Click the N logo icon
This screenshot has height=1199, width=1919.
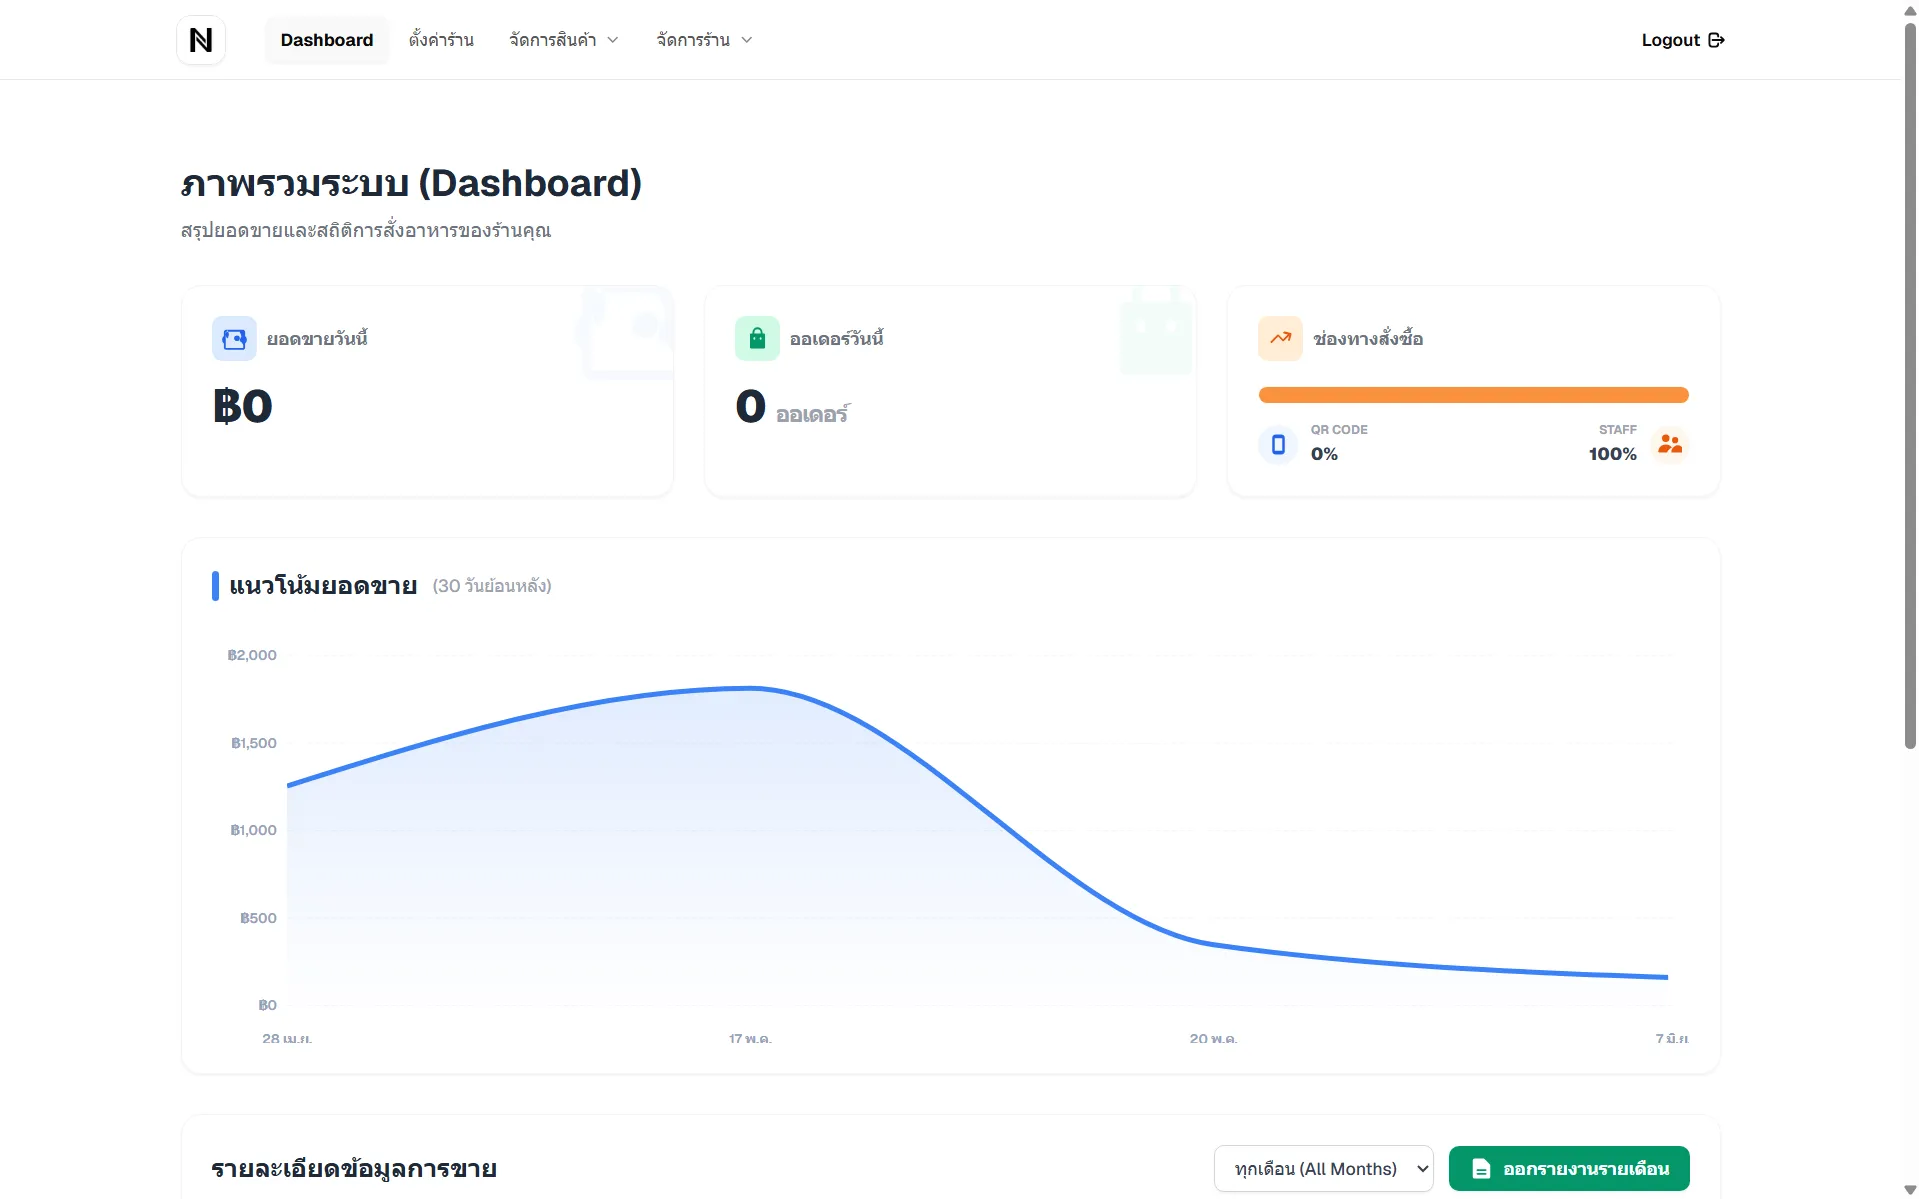[x=201, y=40]
